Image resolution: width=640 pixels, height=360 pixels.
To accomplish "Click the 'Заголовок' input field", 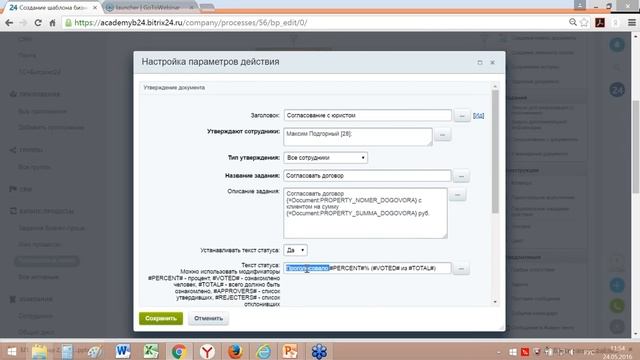I will (367, 116).
